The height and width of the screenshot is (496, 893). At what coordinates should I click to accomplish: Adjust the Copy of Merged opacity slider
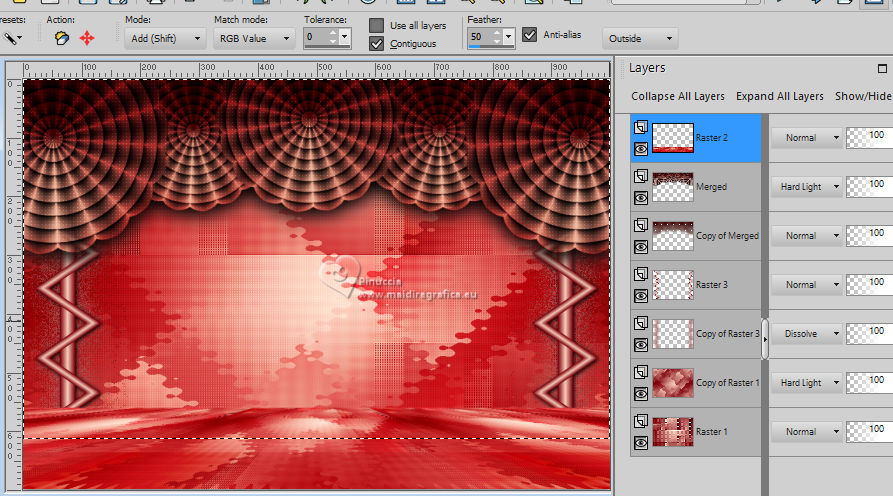point(870,236)
